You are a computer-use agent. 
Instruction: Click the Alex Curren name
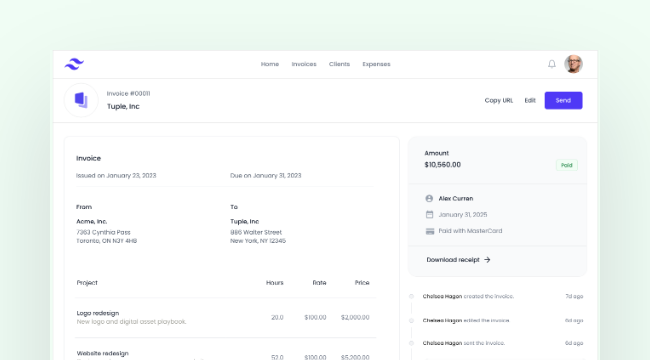(456, 199)
